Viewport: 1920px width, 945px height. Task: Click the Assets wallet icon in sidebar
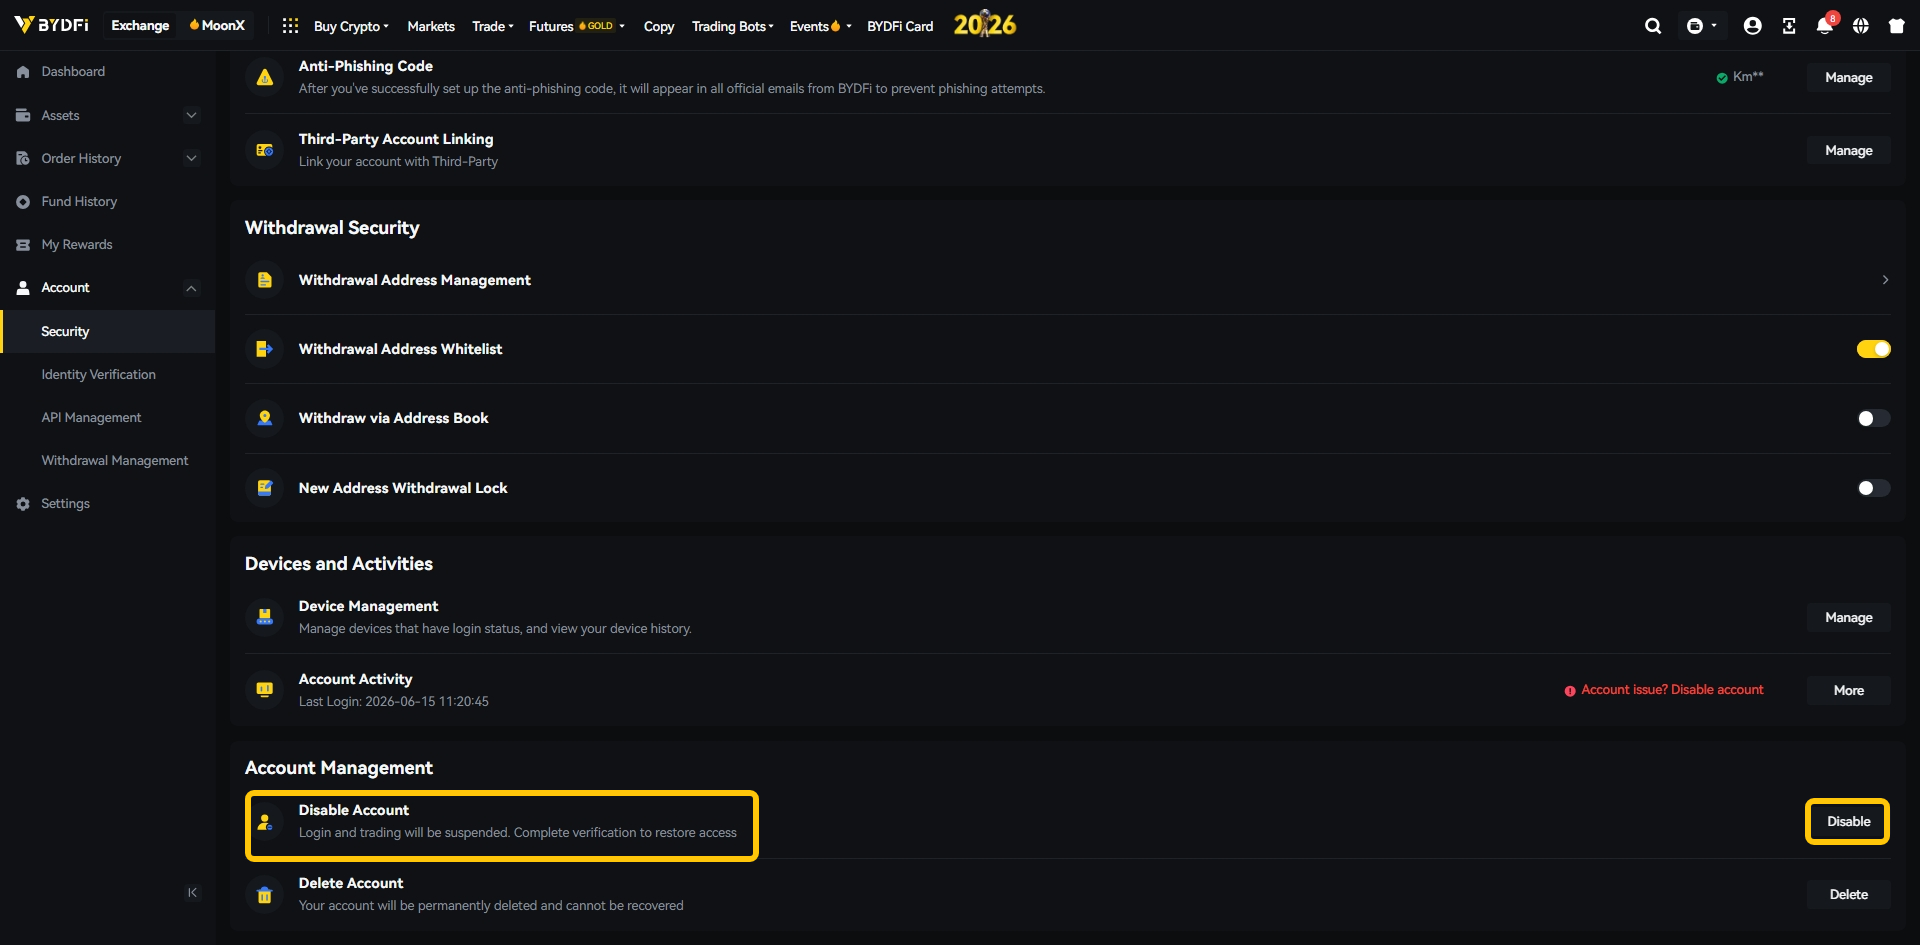point(23,115)
